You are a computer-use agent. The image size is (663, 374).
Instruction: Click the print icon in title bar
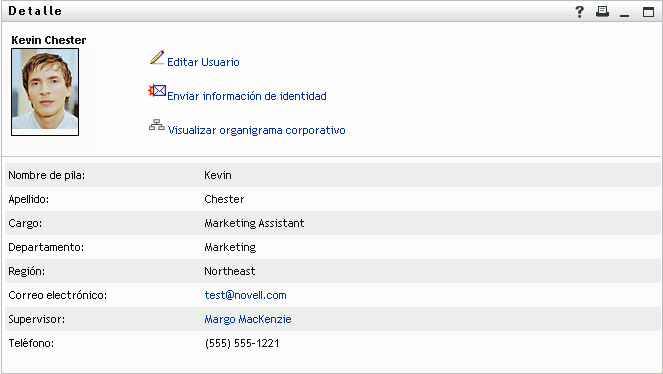(x=602, y=11)
